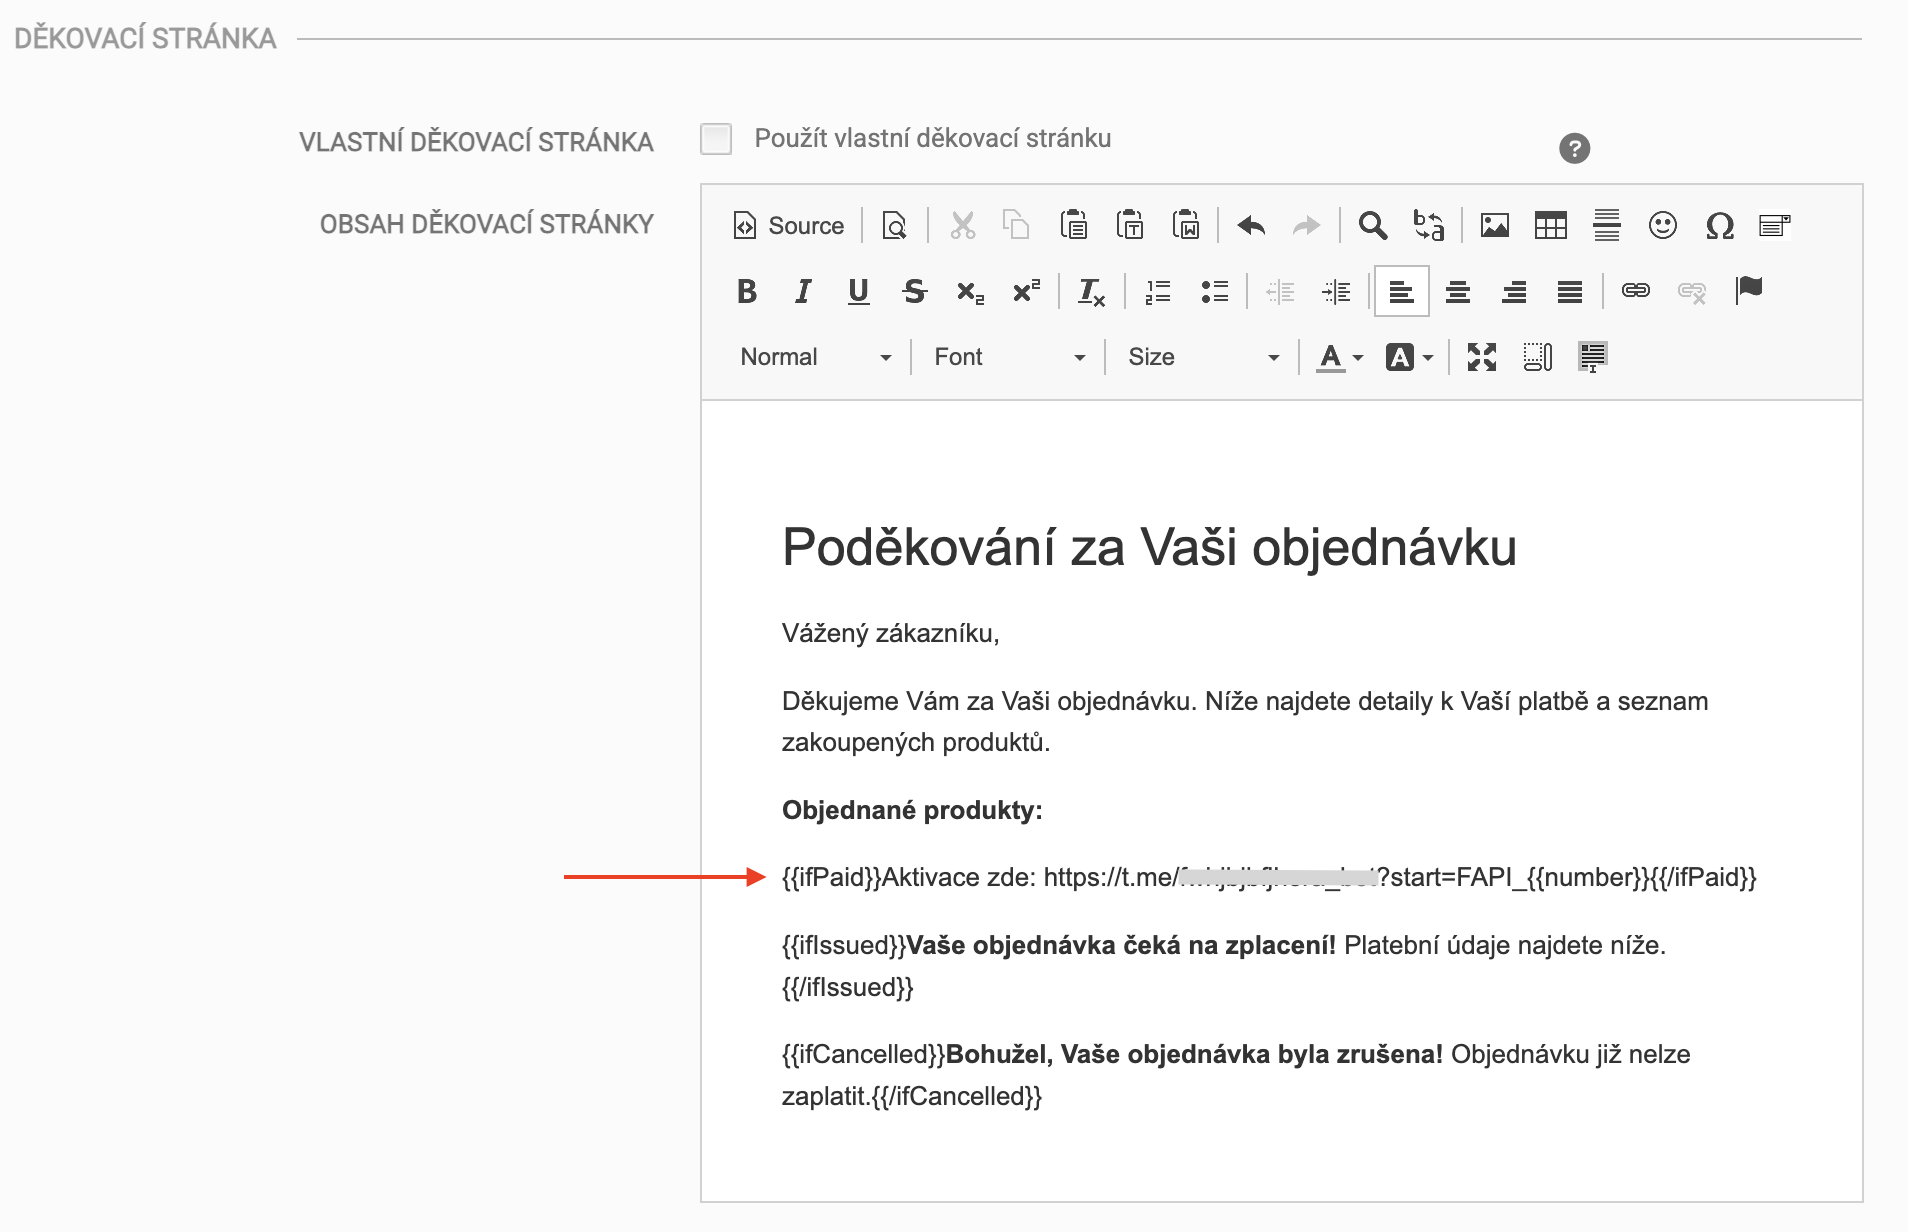Insert a link with the chain icon
This screenshot has height=1232, width=1908.
coord(1636,291)
